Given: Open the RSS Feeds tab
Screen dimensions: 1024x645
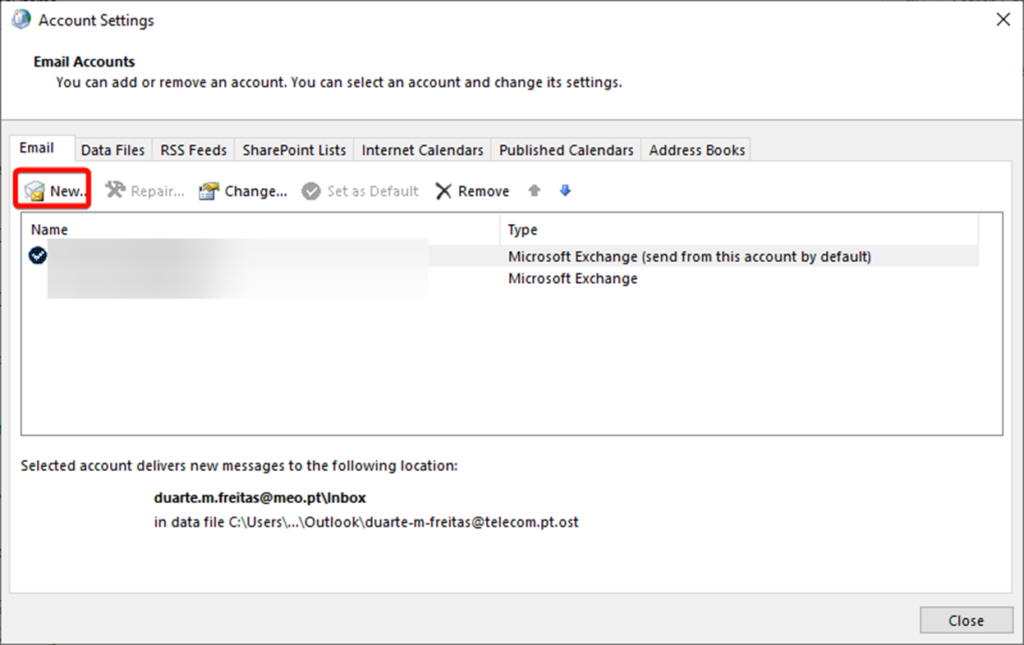Looking at the screenshot, I should pos(194,150).
